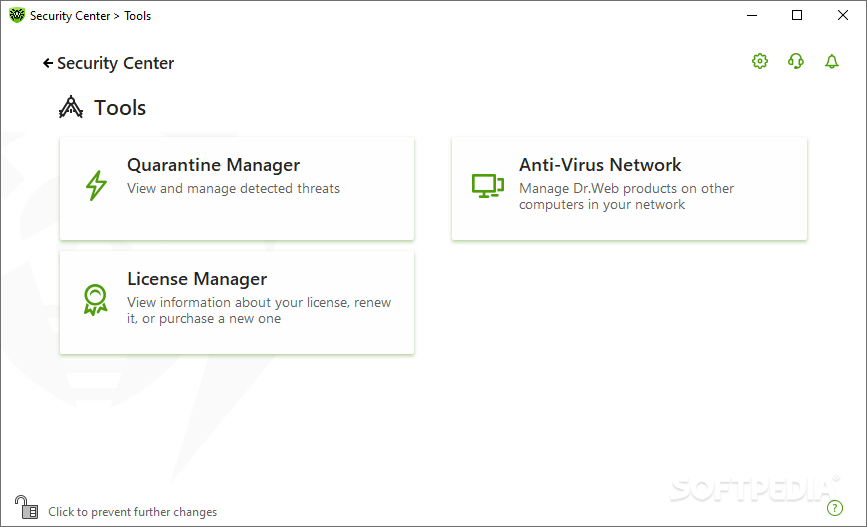Open the support headset icon
This screenshot has width=867, height=527.
point(796,61)
